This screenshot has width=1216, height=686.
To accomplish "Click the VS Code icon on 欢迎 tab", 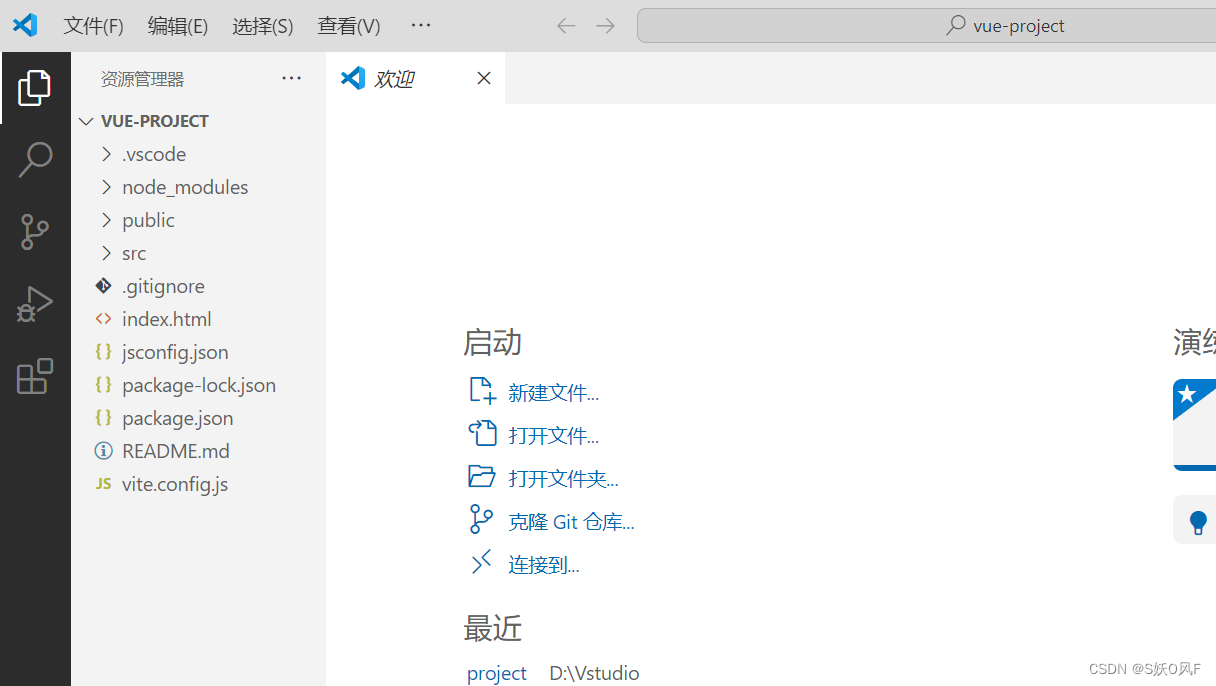I will point(353,78).
